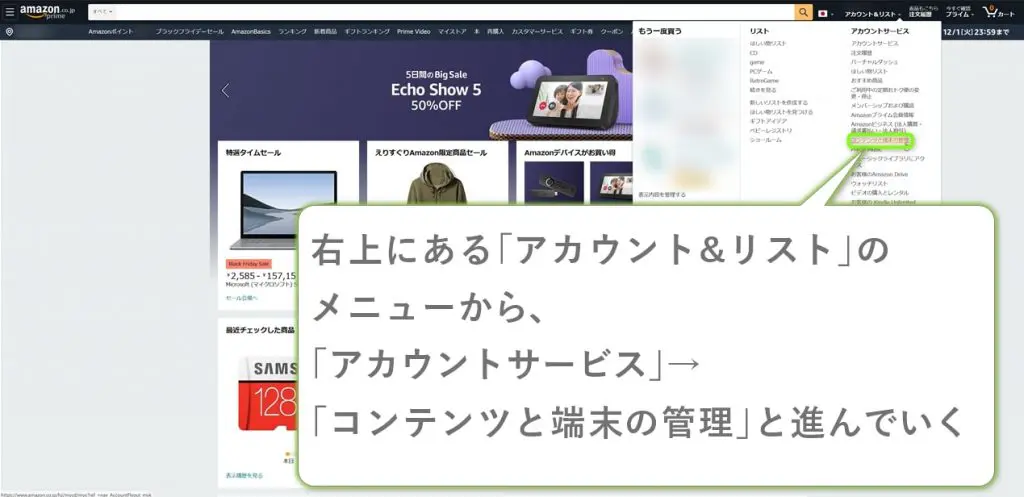Viewport: 1024px width, 497px height.
Task: Open お客様のAmazon Drive link
Action: [879, 174]
